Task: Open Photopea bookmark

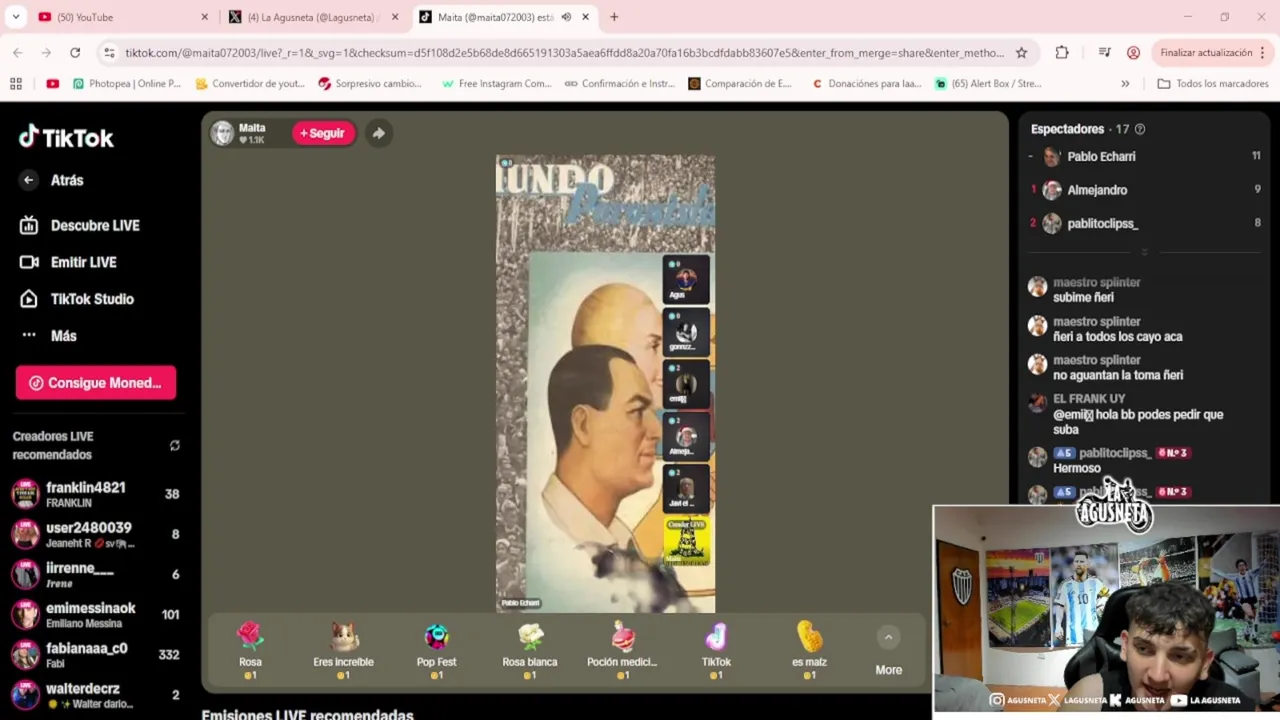Action: pyautogui.click(x=127, y=84)
